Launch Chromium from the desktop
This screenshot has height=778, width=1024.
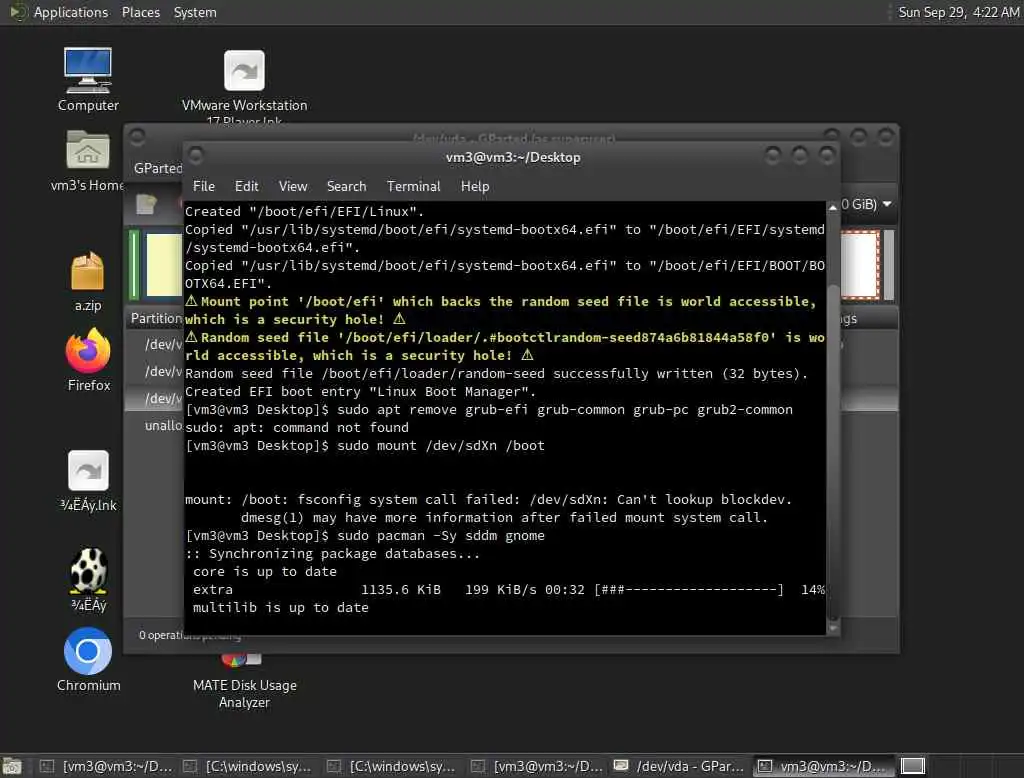88,660
